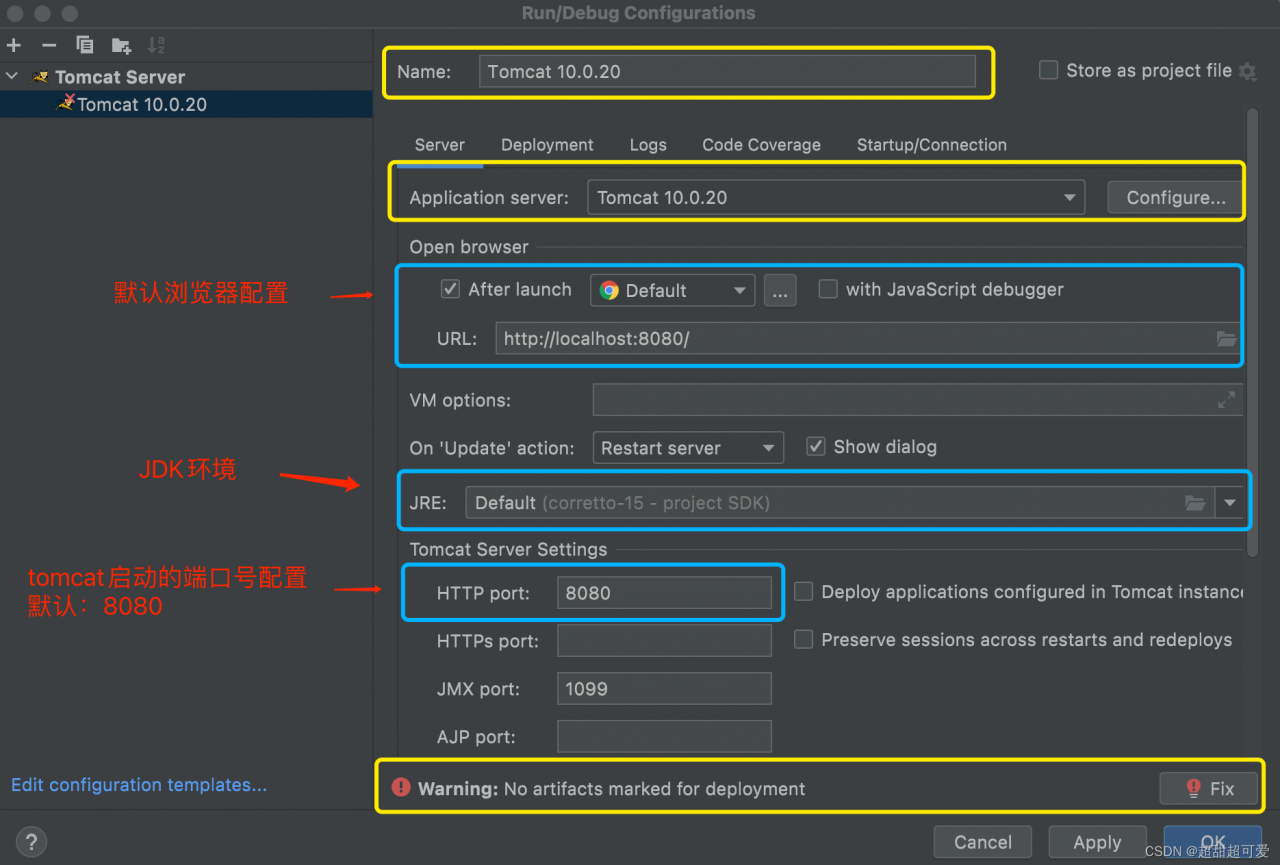1280x865 pixels.
Task: Switch to Code Coverage tab
Action: pos(761,145)
